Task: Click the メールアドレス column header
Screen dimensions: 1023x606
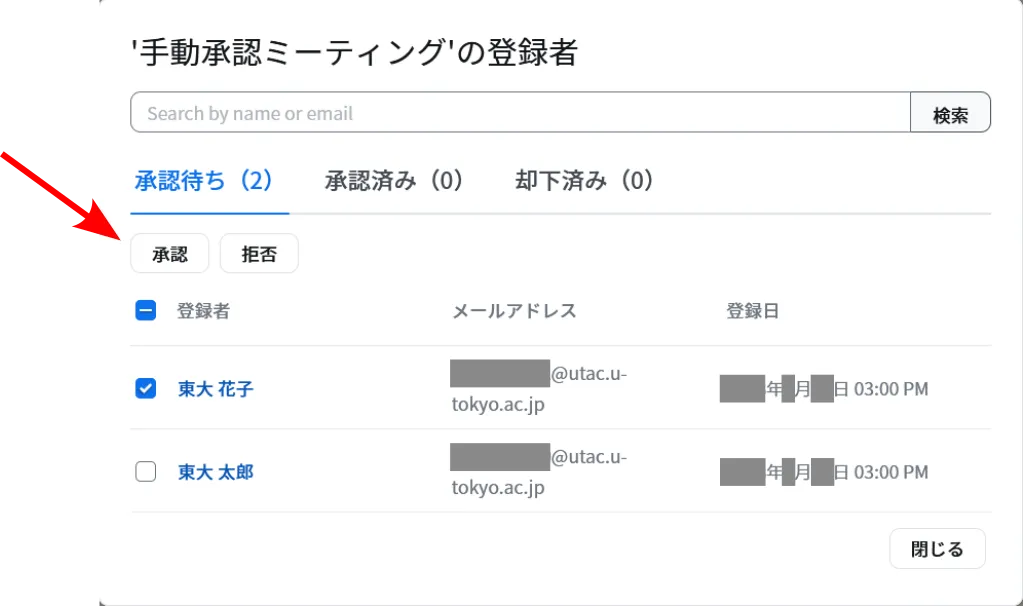Action: click(514, 311)
